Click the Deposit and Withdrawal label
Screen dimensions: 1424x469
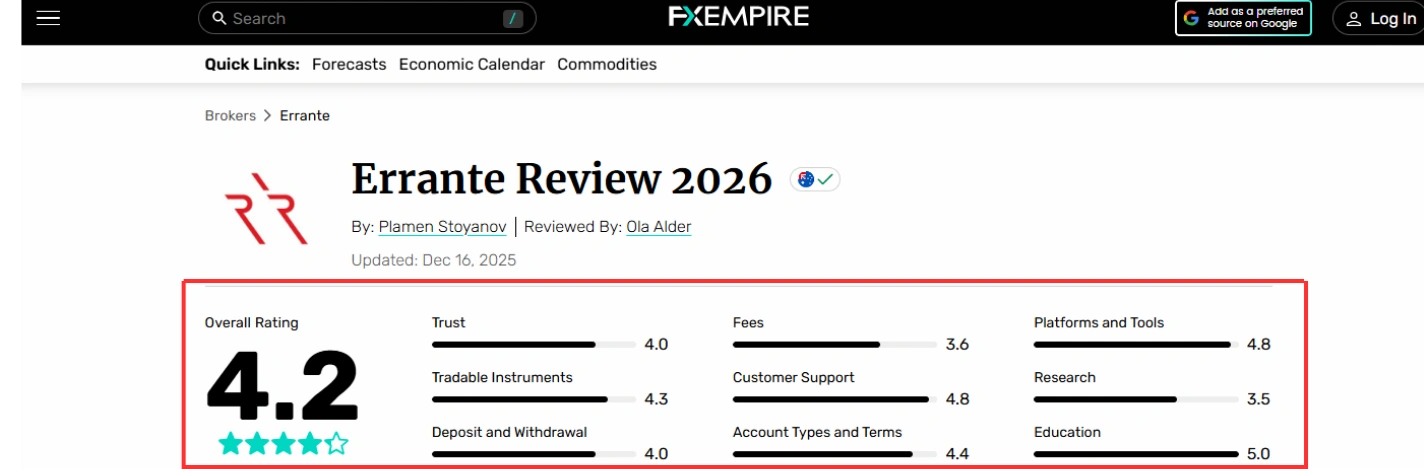(x=509, y=433)
